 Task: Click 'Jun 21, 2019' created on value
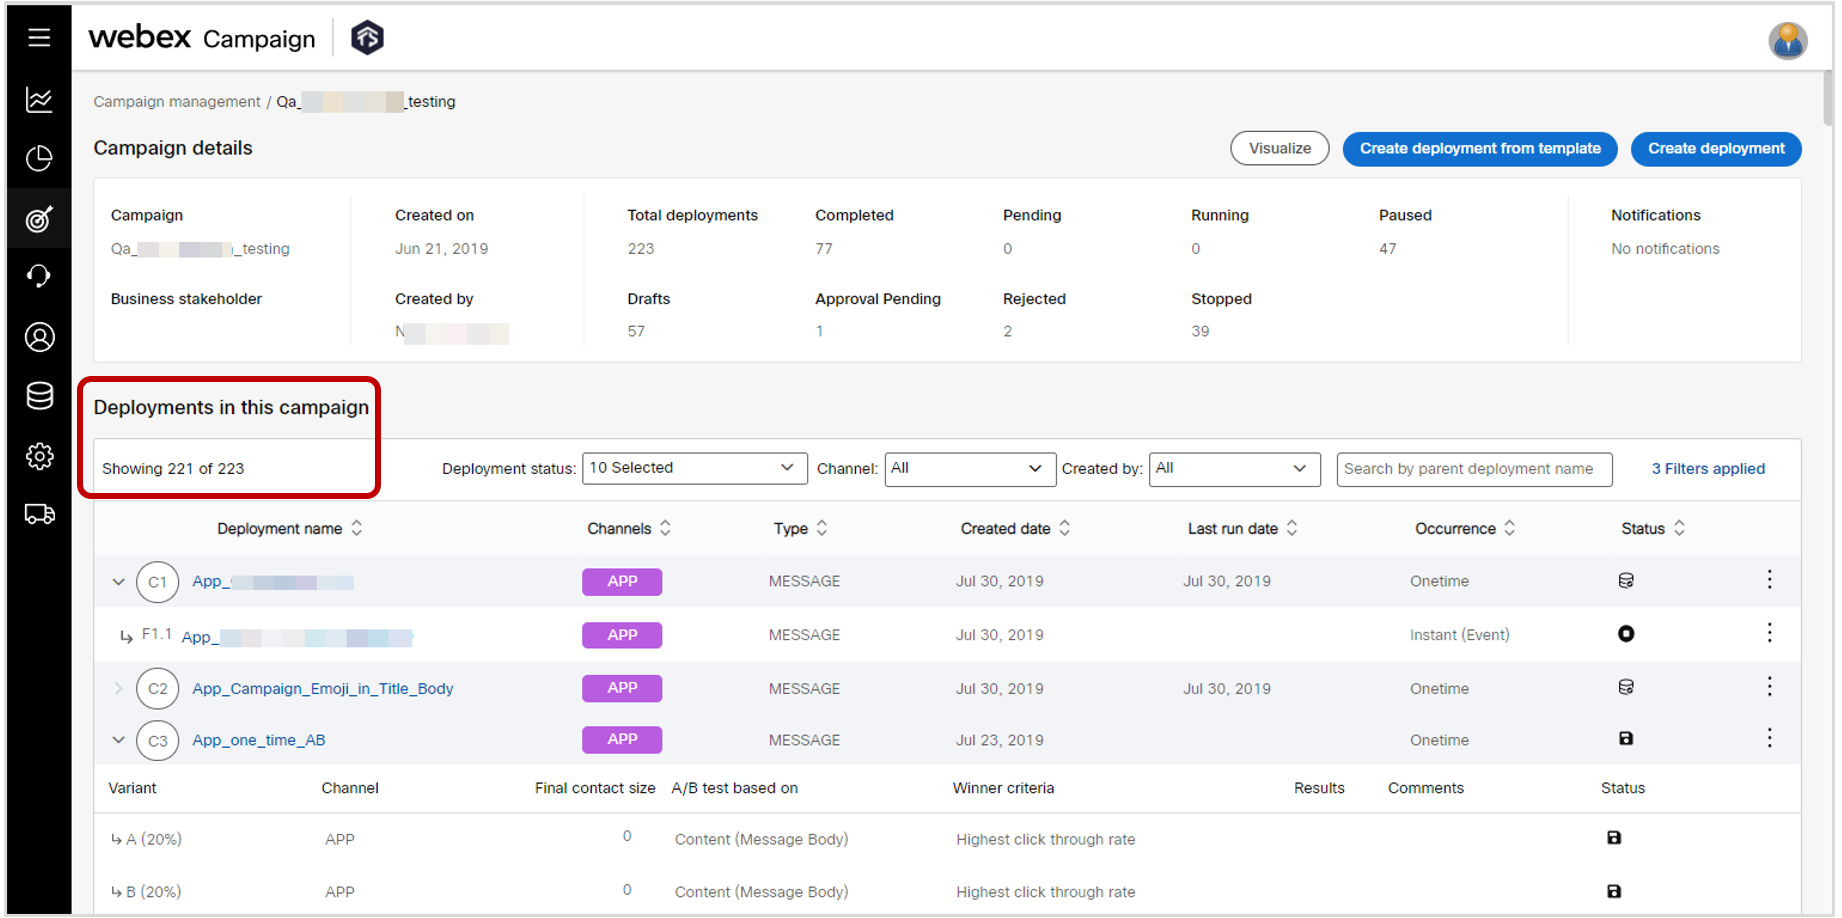pyautogui.click(x=441, y=249)
